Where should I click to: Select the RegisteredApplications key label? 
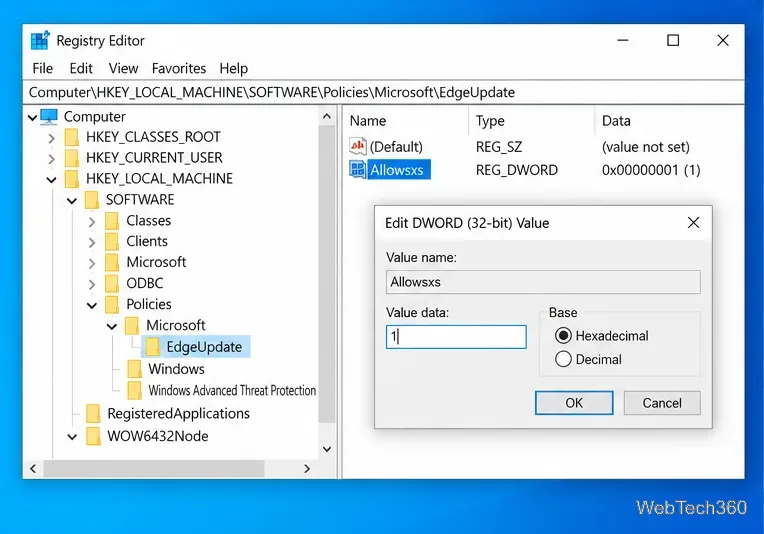click(x=178, y=414)
